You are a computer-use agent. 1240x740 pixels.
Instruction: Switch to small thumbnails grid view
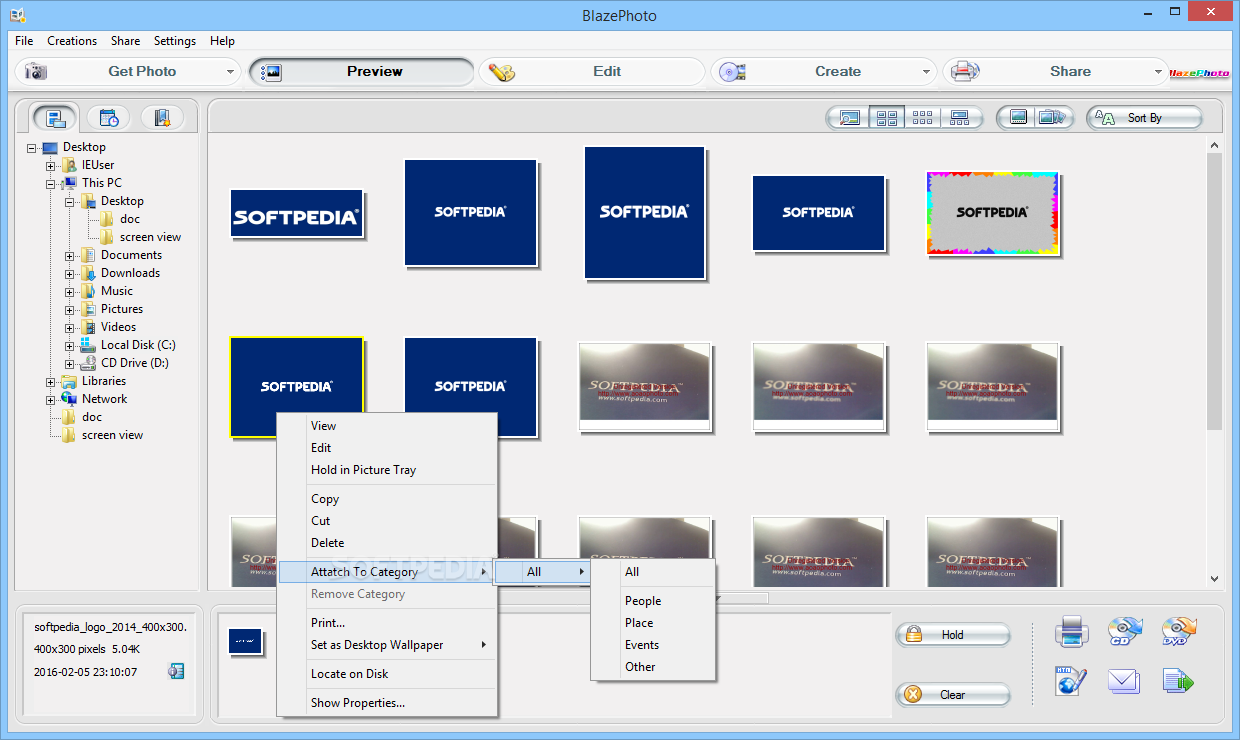tap(923, 118)
